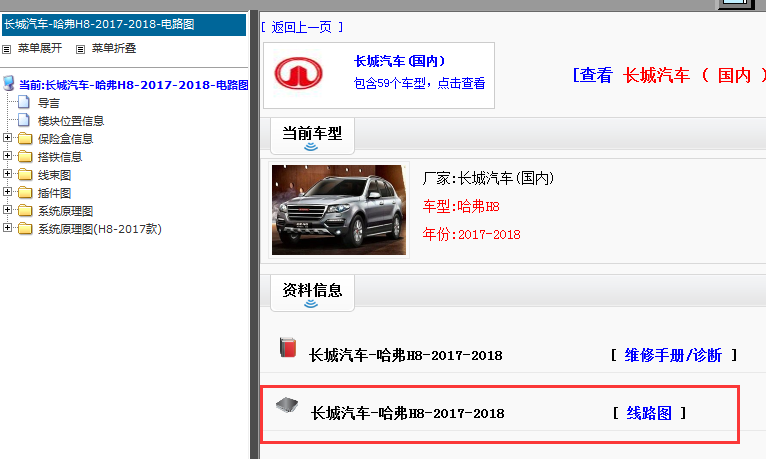Select 保险盒信息 tree label
Viewport: 766px width, 459px height.
[x=65, y=139]
